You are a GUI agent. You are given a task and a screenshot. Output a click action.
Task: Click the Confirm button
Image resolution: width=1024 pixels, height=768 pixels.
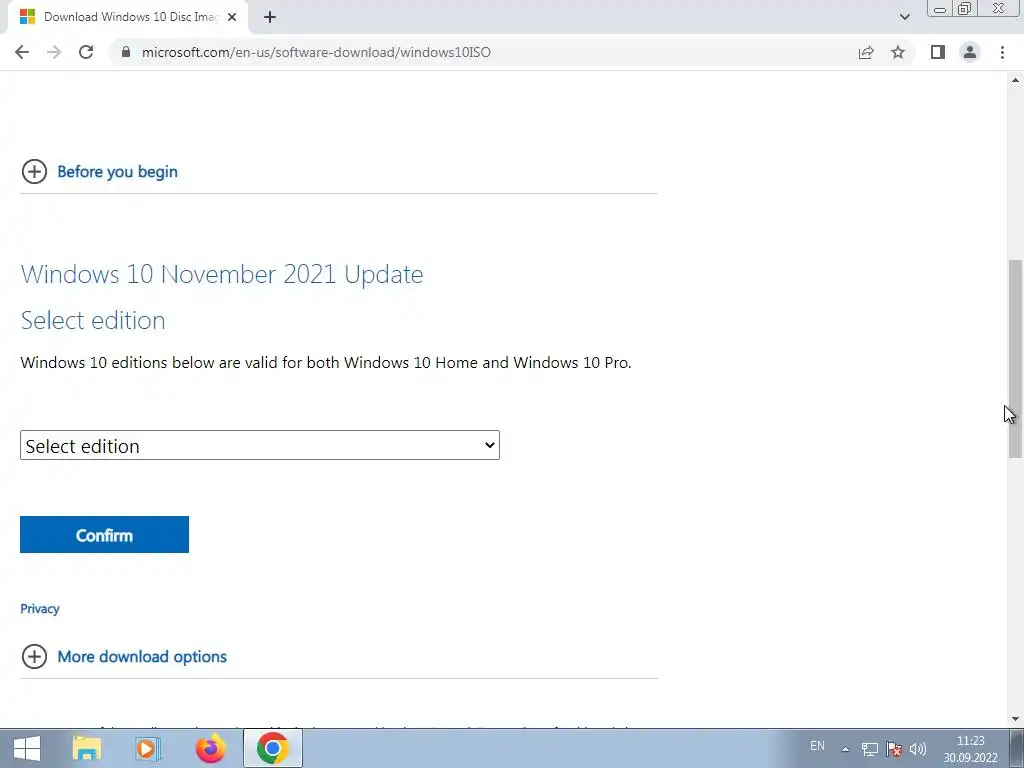tap(104, 535)
